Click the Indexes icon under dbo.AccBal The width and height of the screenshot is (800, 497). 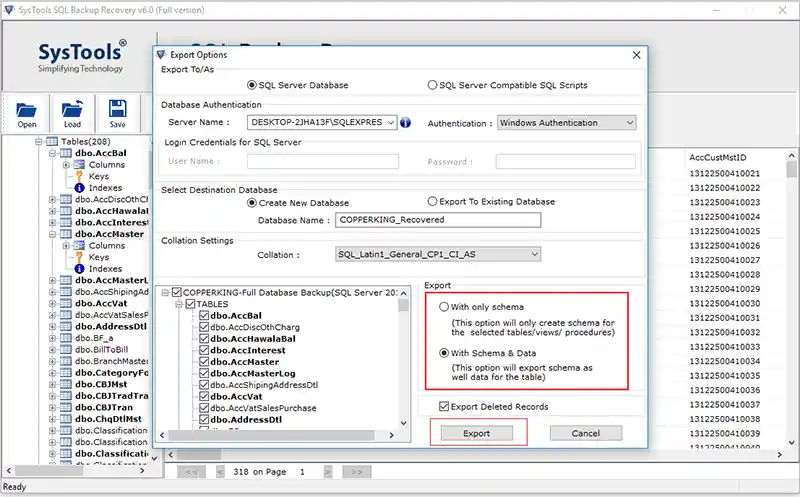coord(79,188)
